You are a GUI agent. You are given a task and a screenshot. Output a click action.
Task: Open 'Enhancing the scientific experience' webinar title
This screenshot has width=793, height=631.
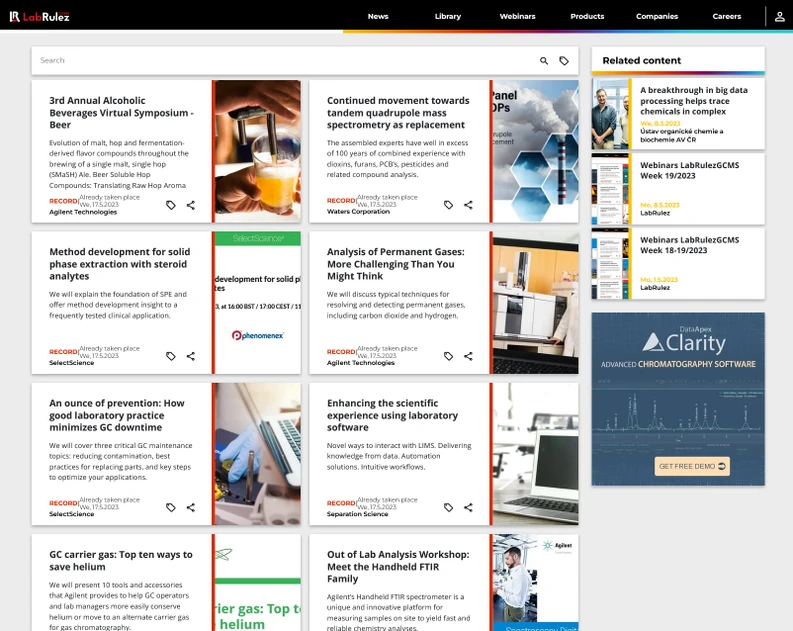point(392,415)
